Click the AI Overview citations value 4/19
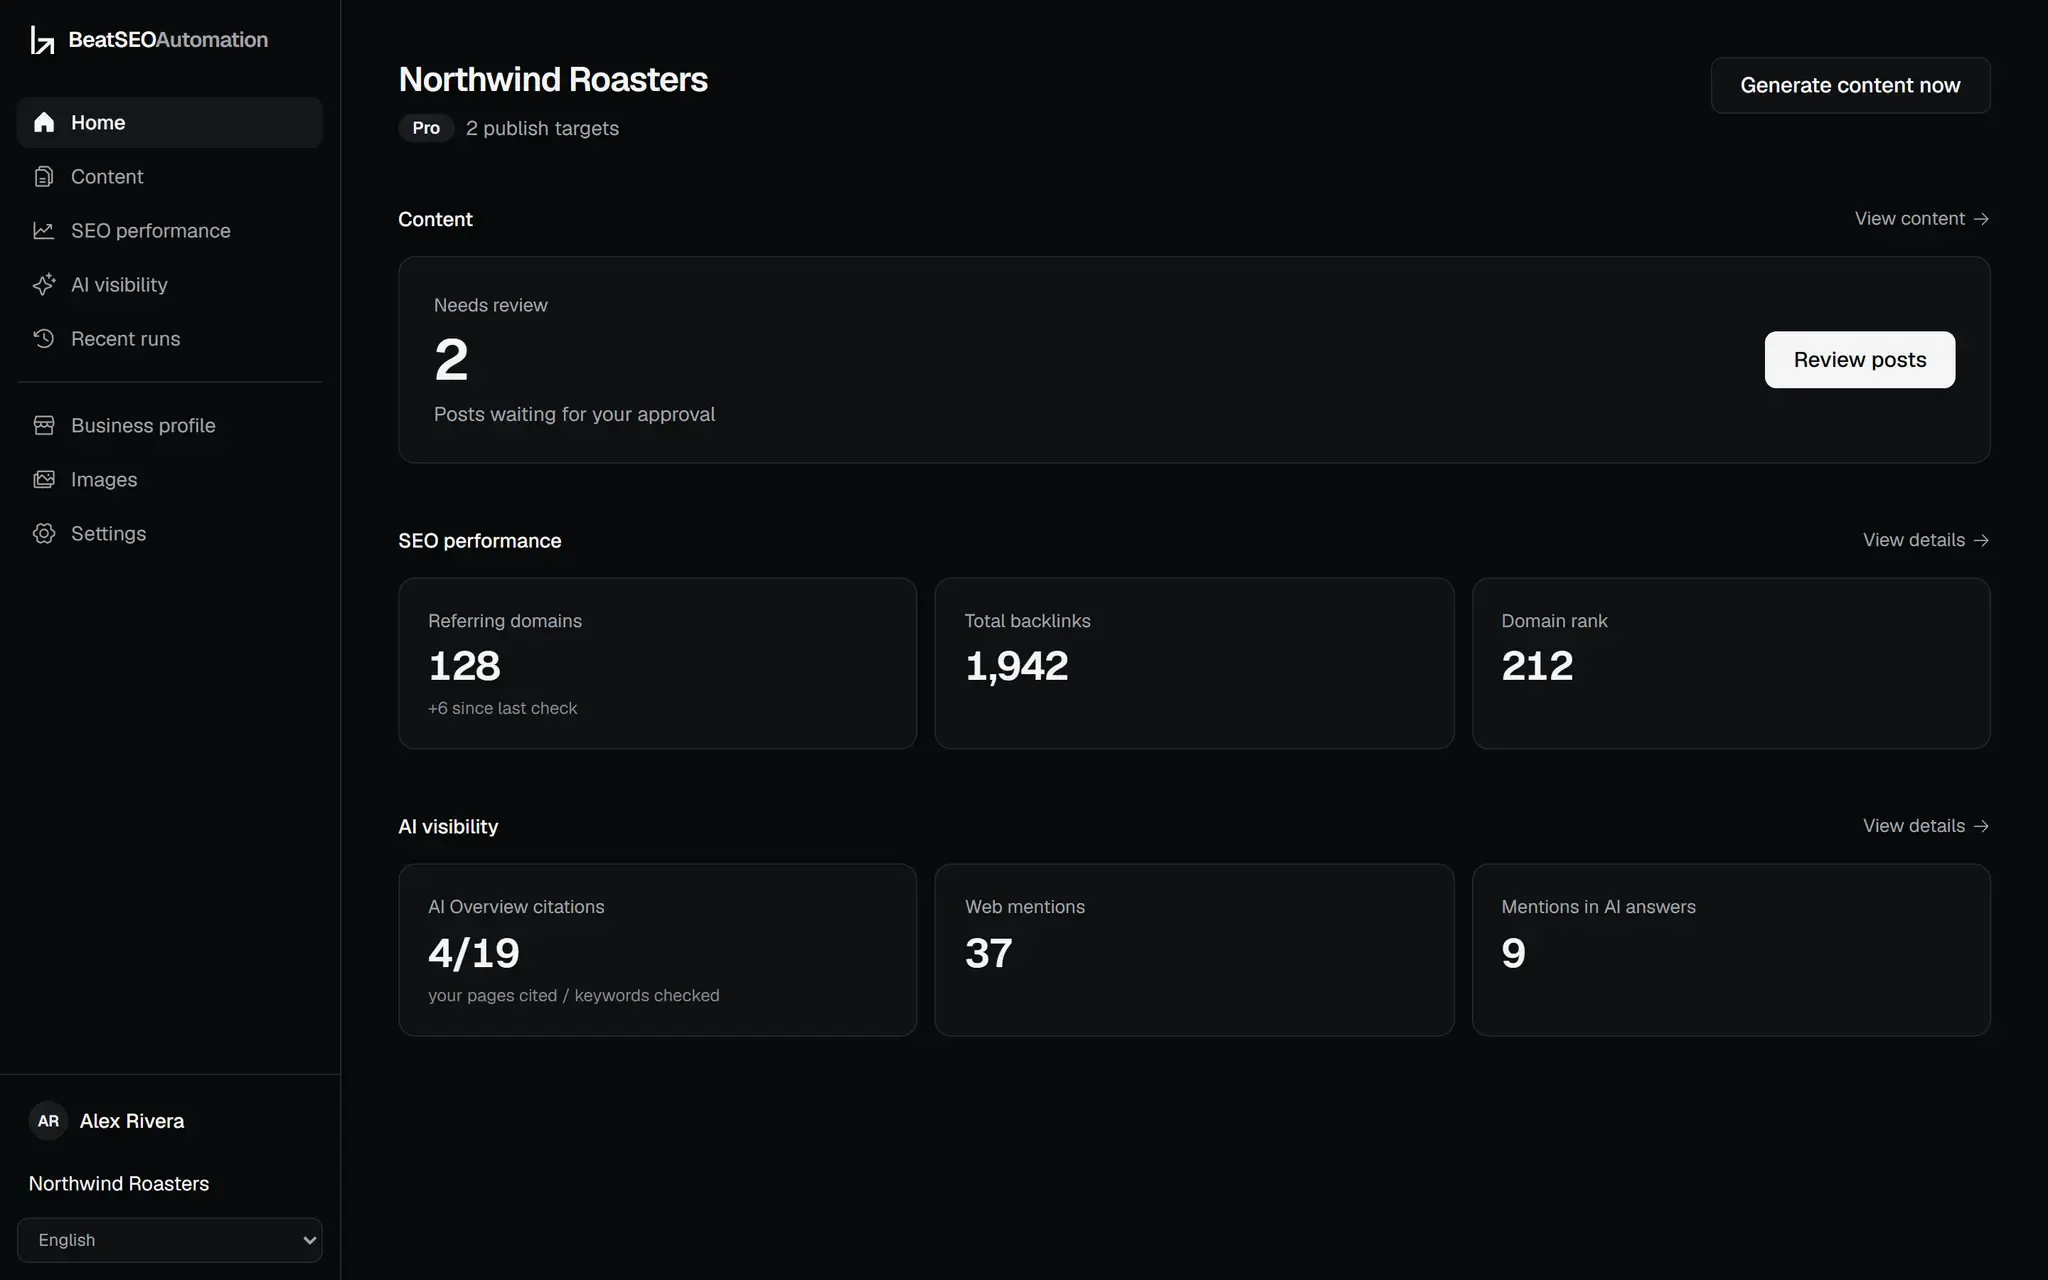 tap(474, 953)
